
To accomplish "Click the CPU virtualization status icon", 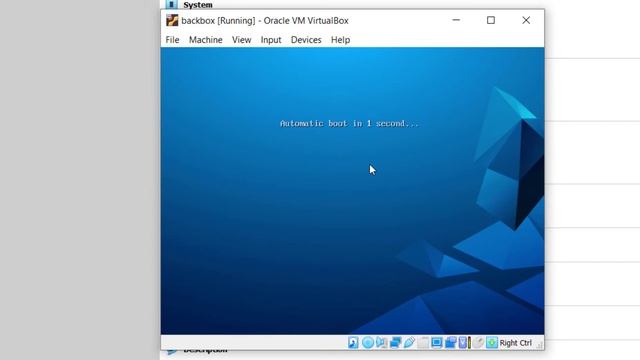I will coord(464,342).
